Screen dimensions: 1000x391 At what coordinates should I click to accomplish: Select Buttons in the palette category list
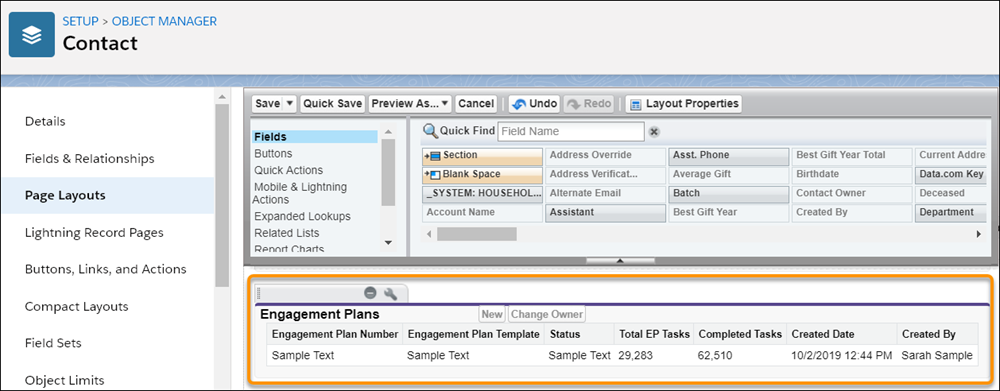click(273, 154)
